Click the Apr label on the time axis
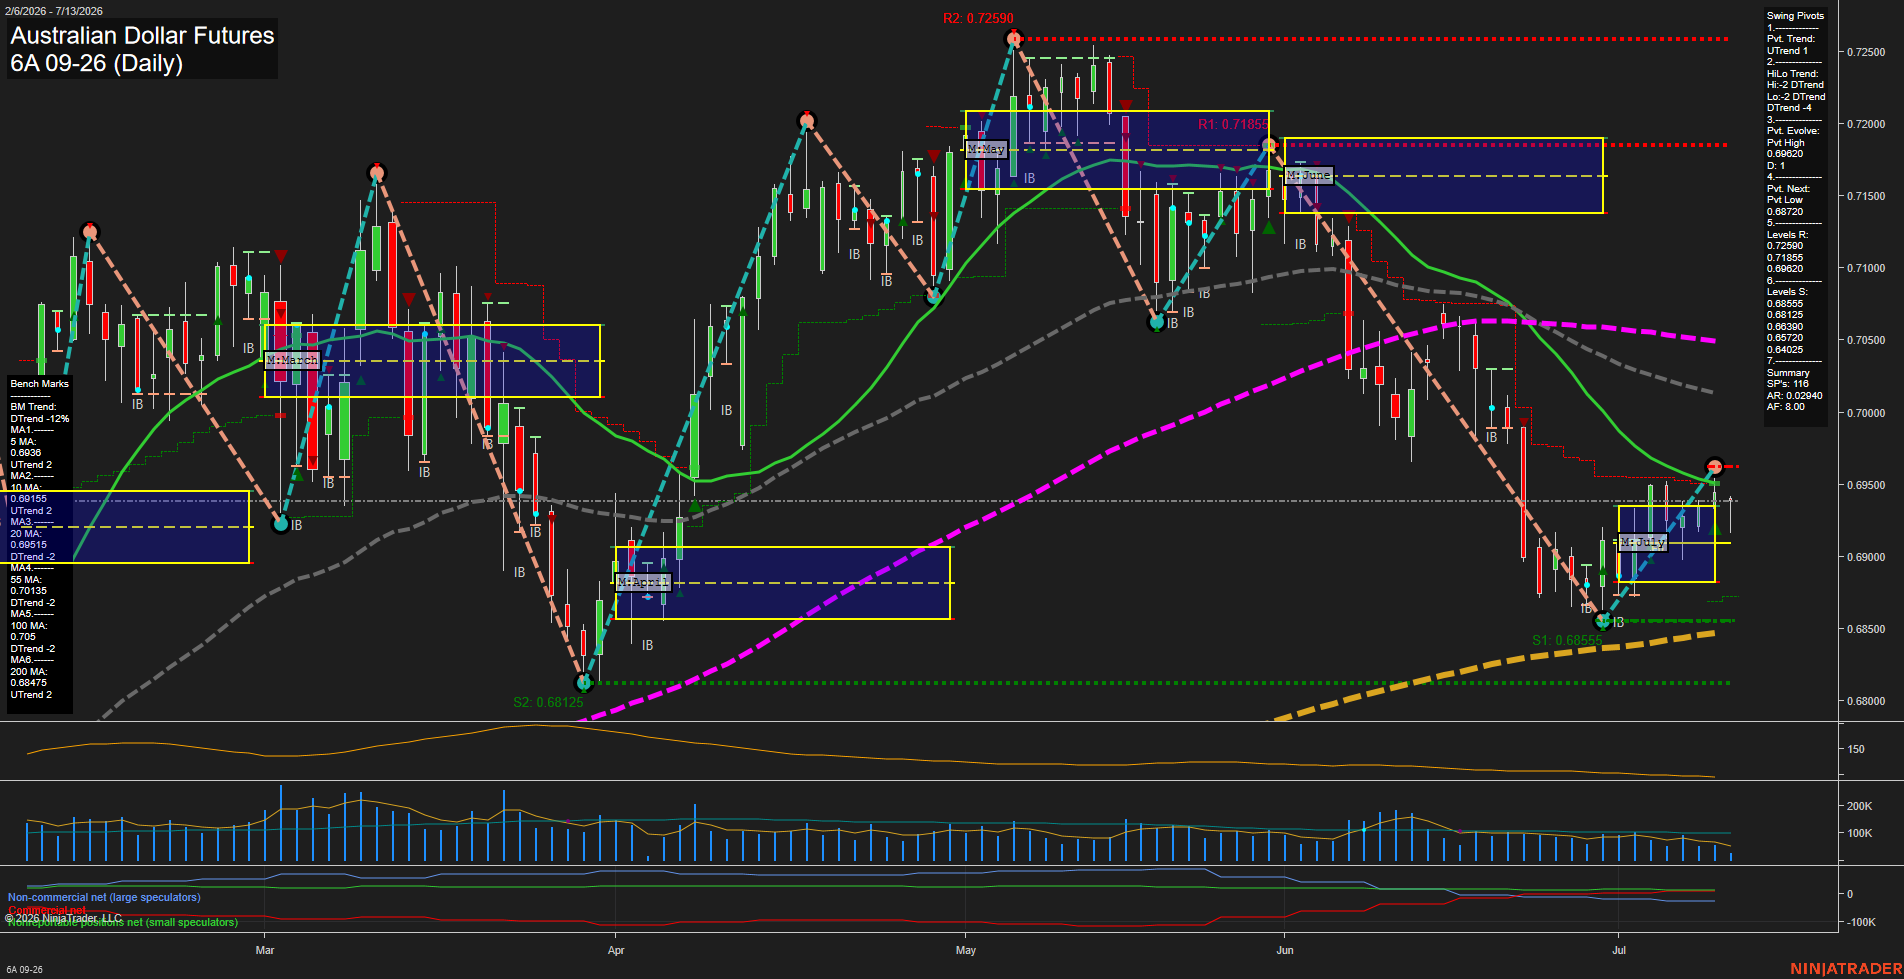This screenshot has height=979, width=1904. (x=616, y=950)
